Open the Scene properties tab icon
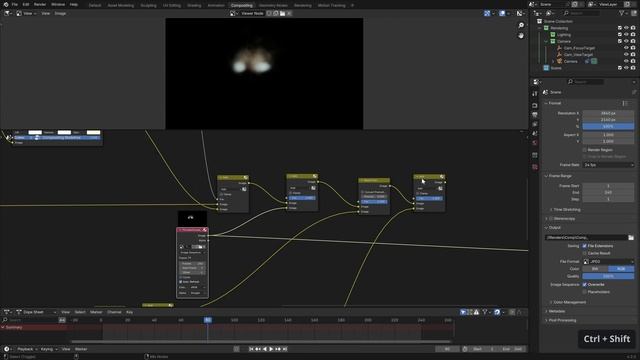Viewport: 640px width, 360px height. [x=535, y=133]
